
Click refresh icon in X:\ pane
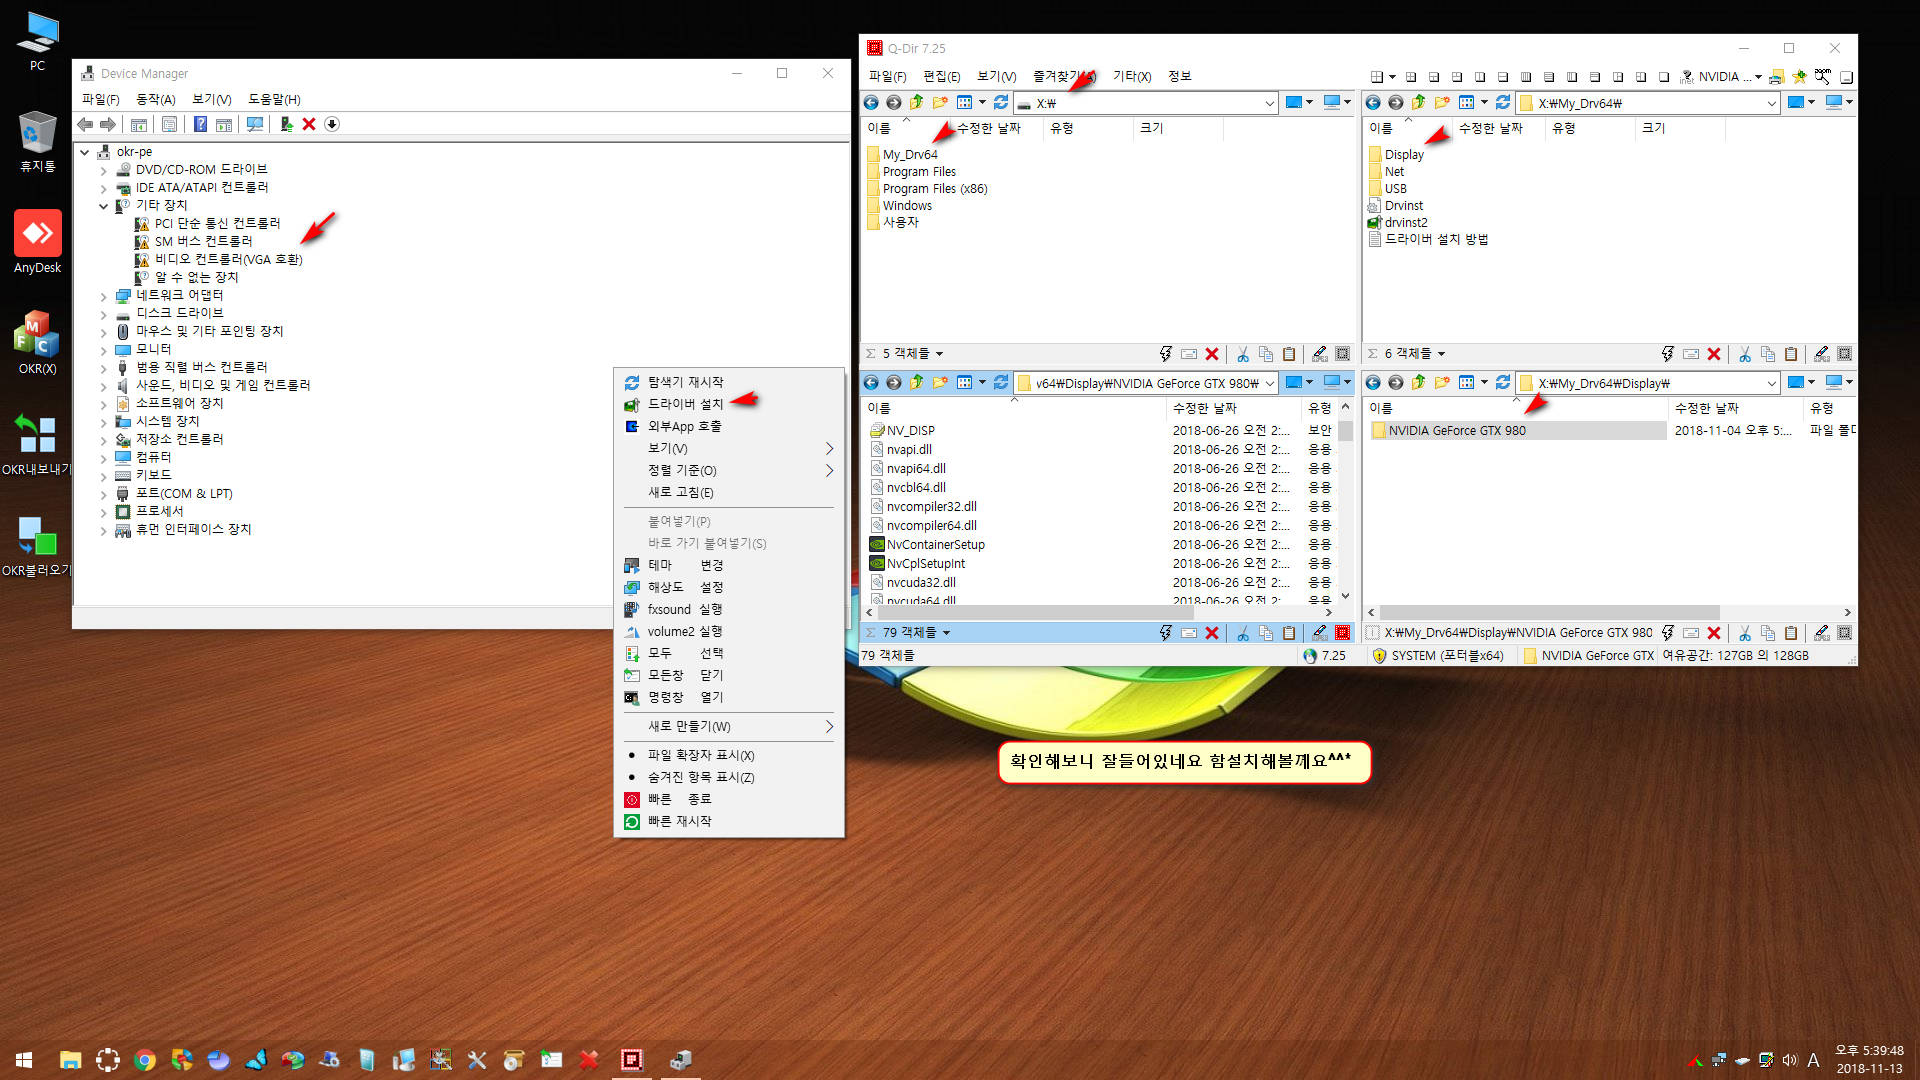[x=1001, y=102]
